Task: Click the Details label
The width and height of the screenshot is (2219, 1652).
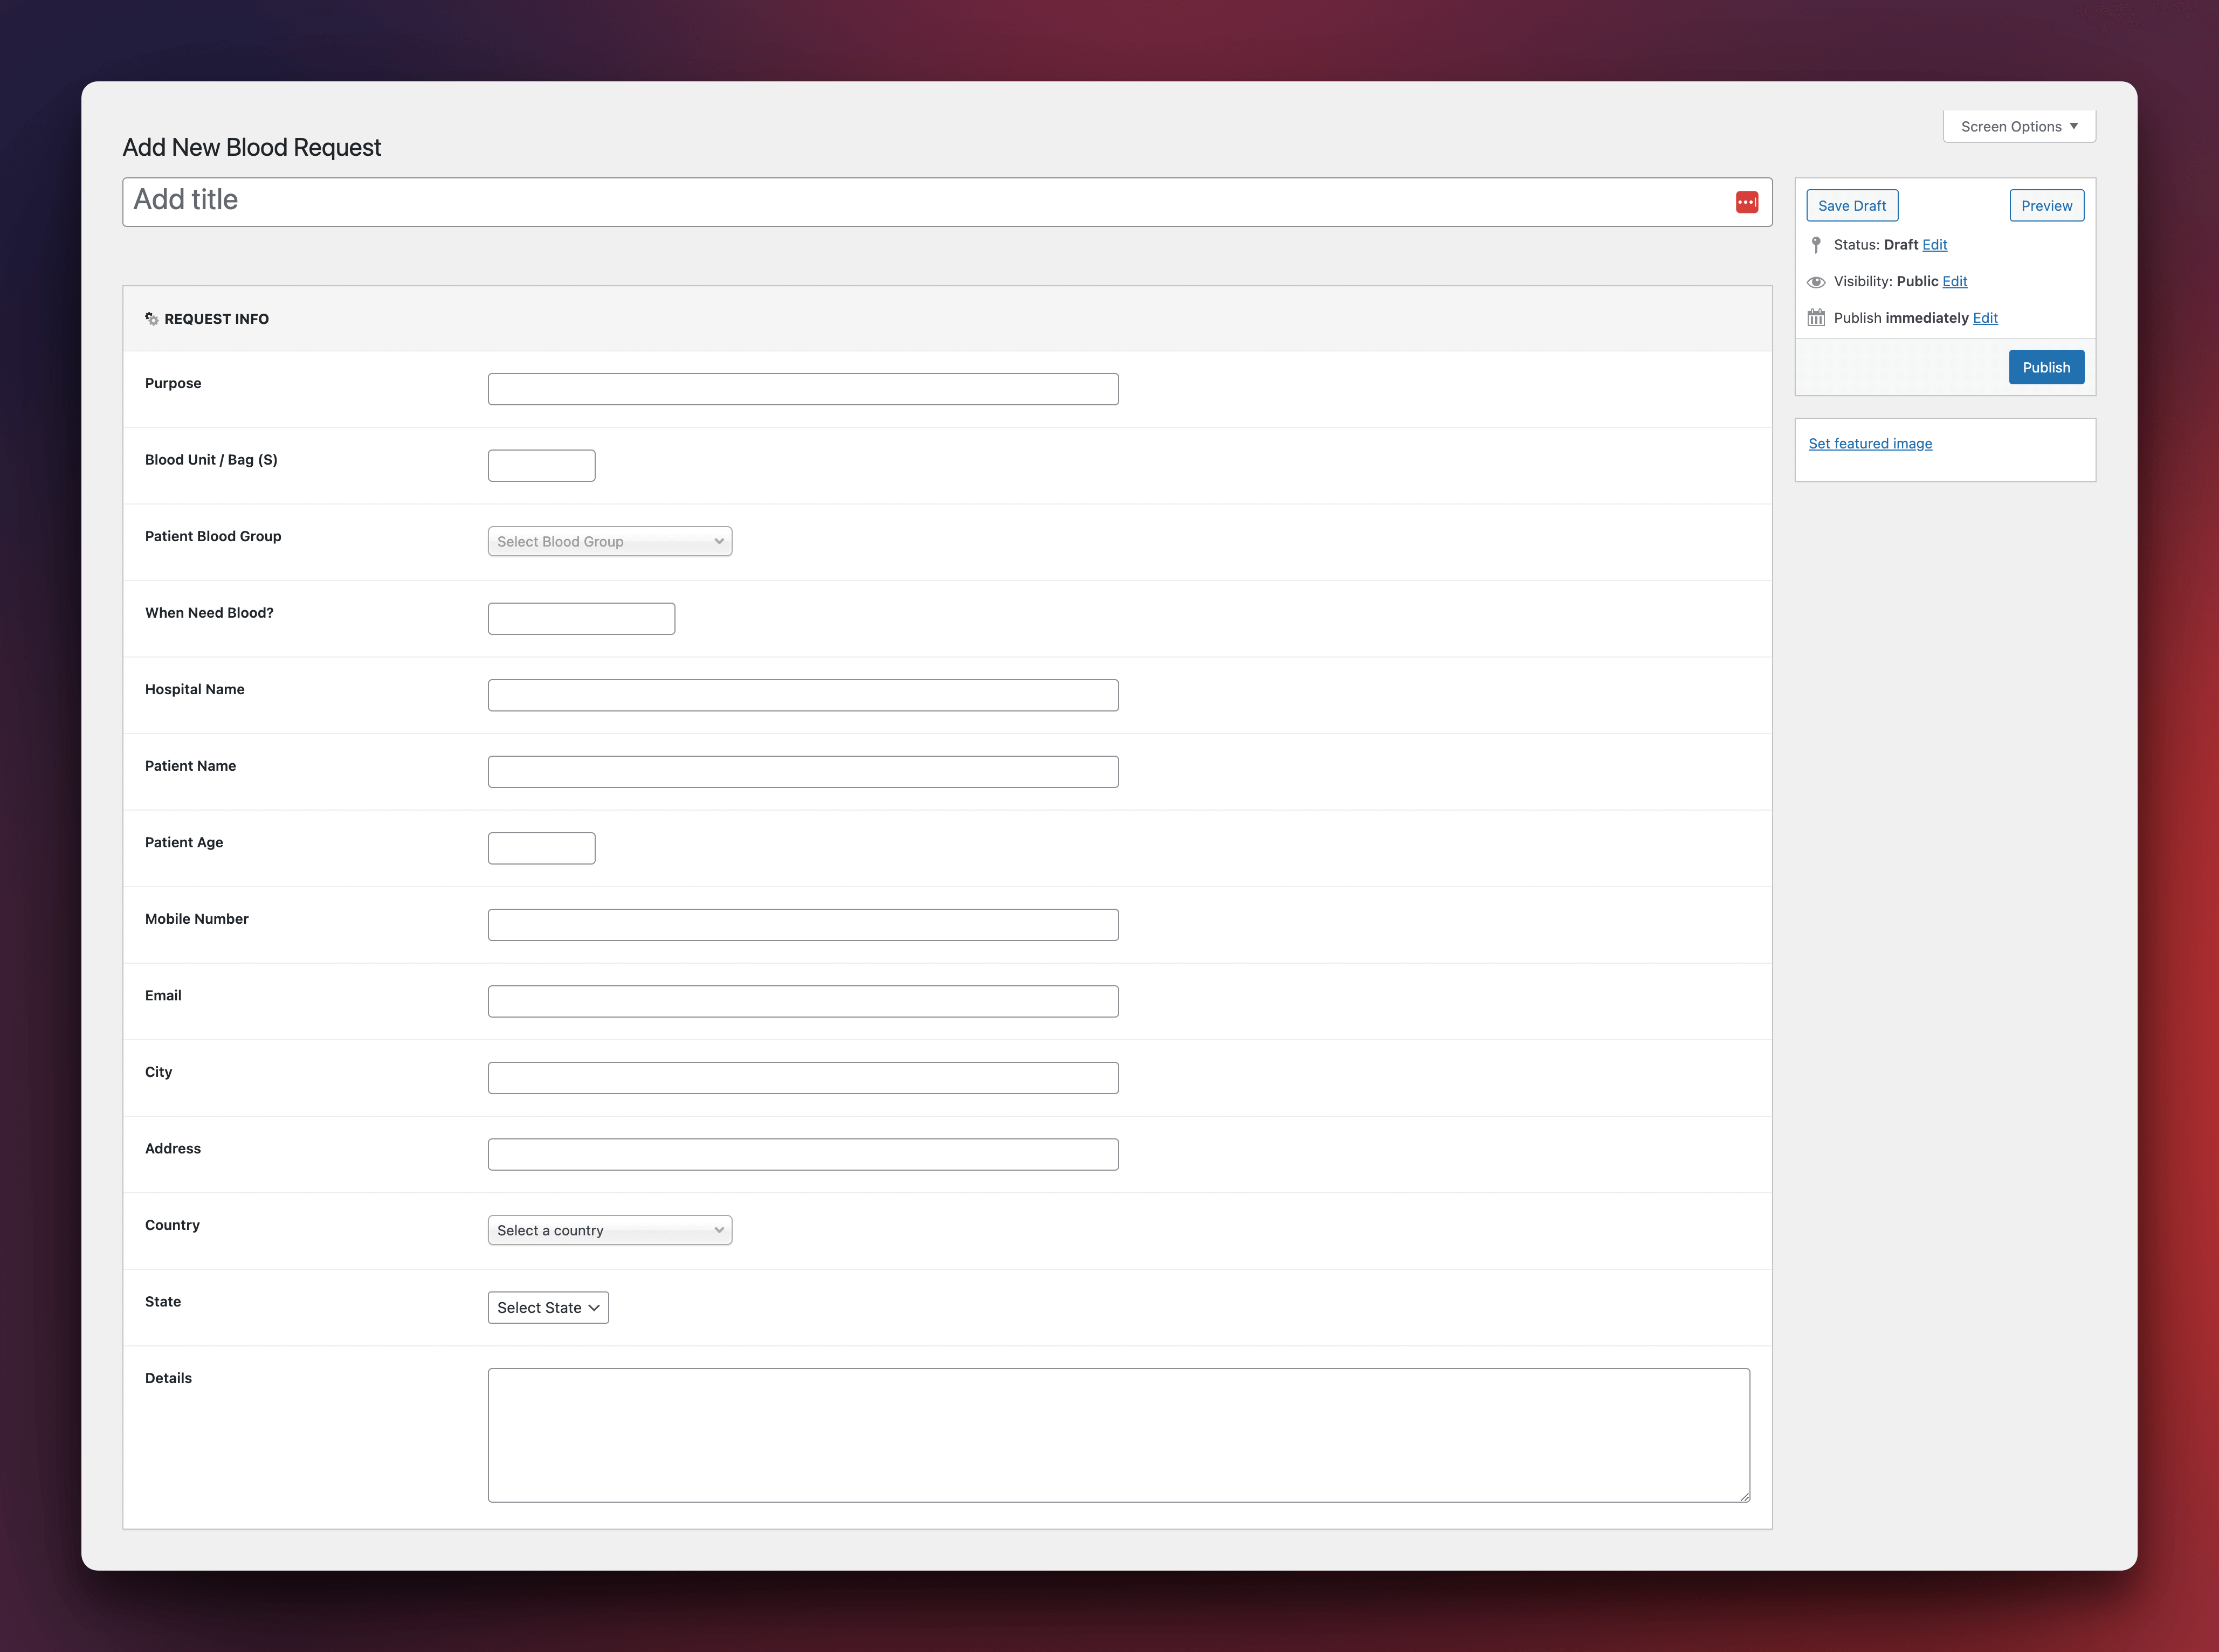Action: [168, 1378]
